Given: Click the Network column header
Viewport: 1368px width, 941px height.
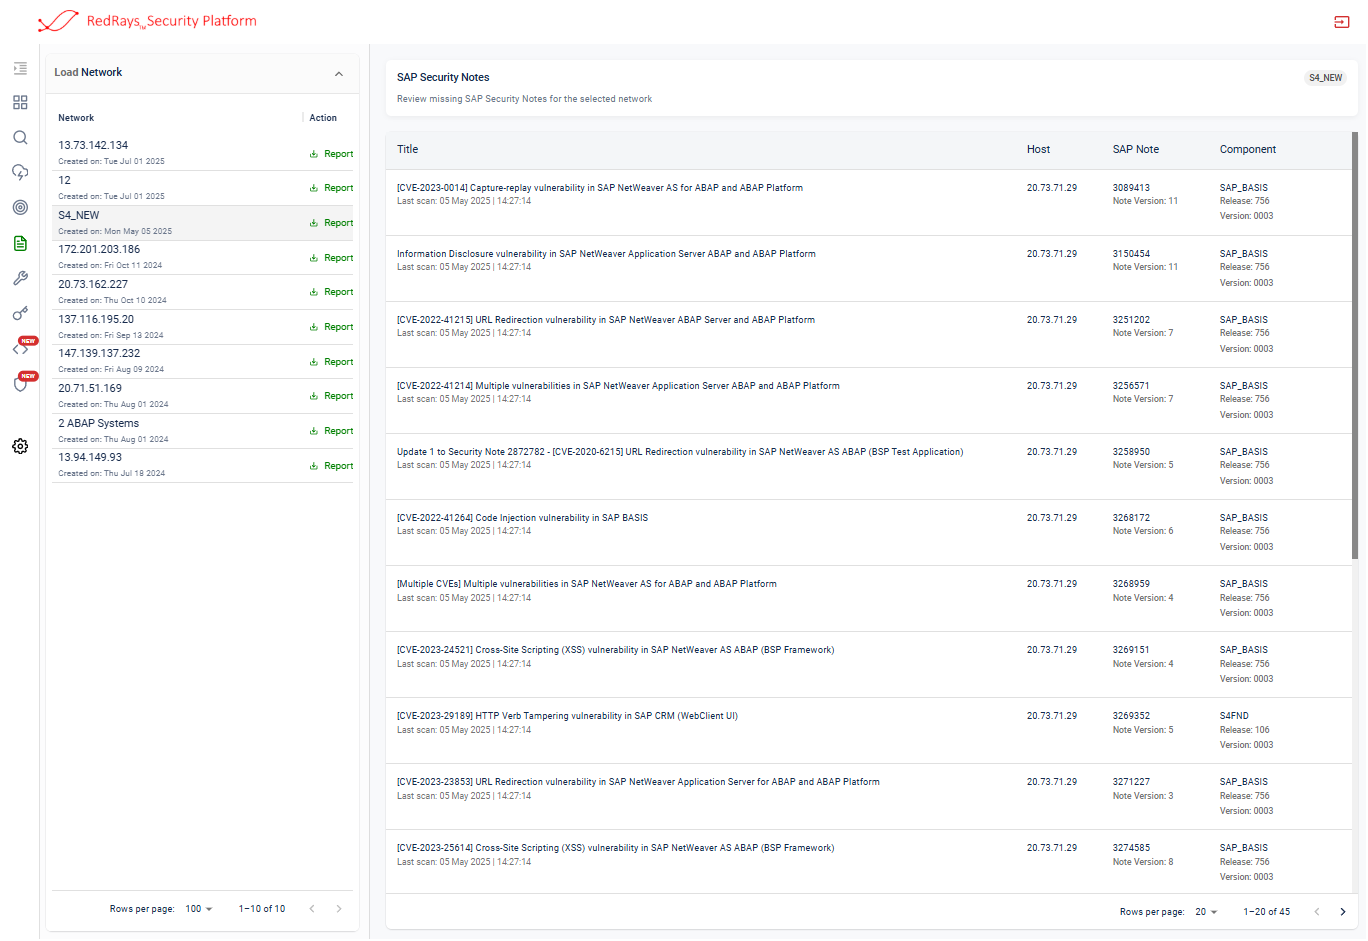Looking at the screenshot, I should click(x=76, y=118).
